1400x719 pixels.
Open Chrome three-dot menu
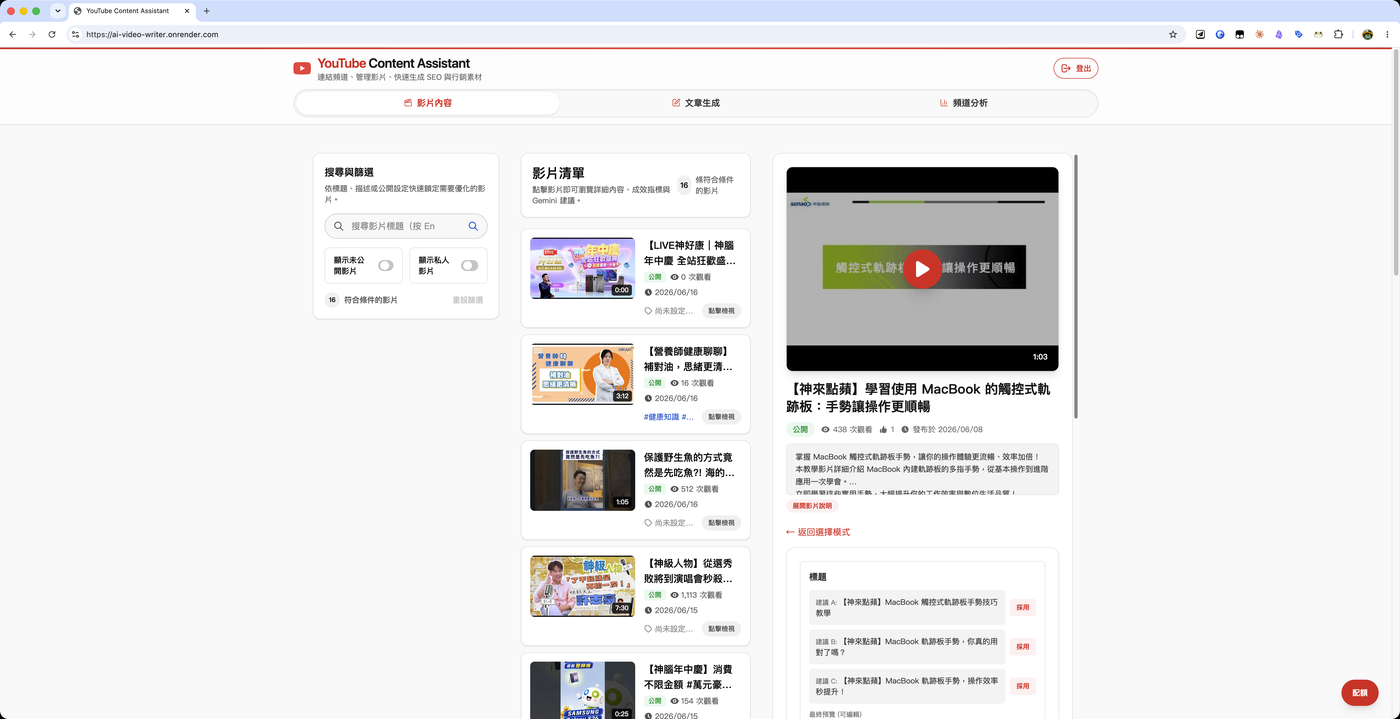click(x=1387, y=34)
